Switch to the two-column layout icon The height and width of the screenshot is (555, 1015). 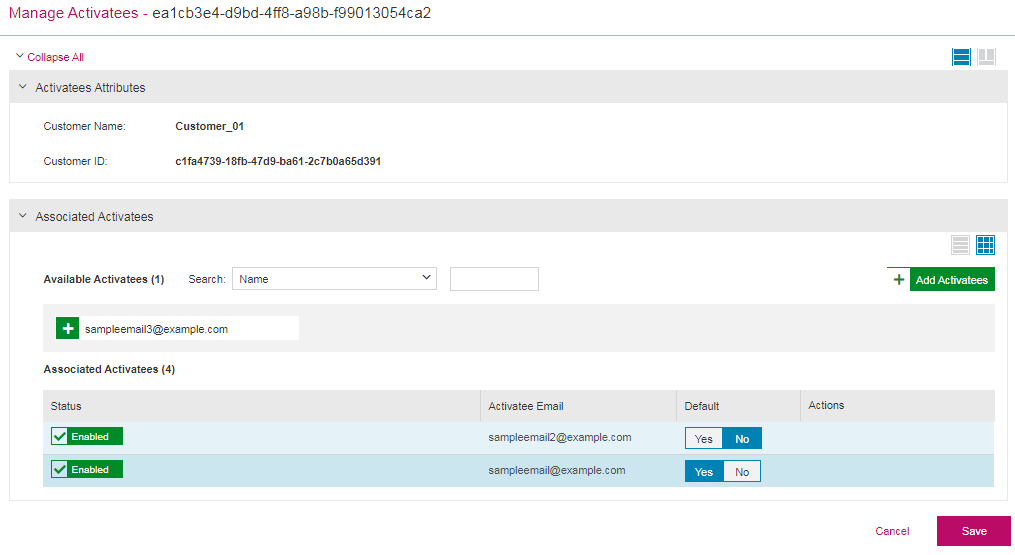pos(986,57)
